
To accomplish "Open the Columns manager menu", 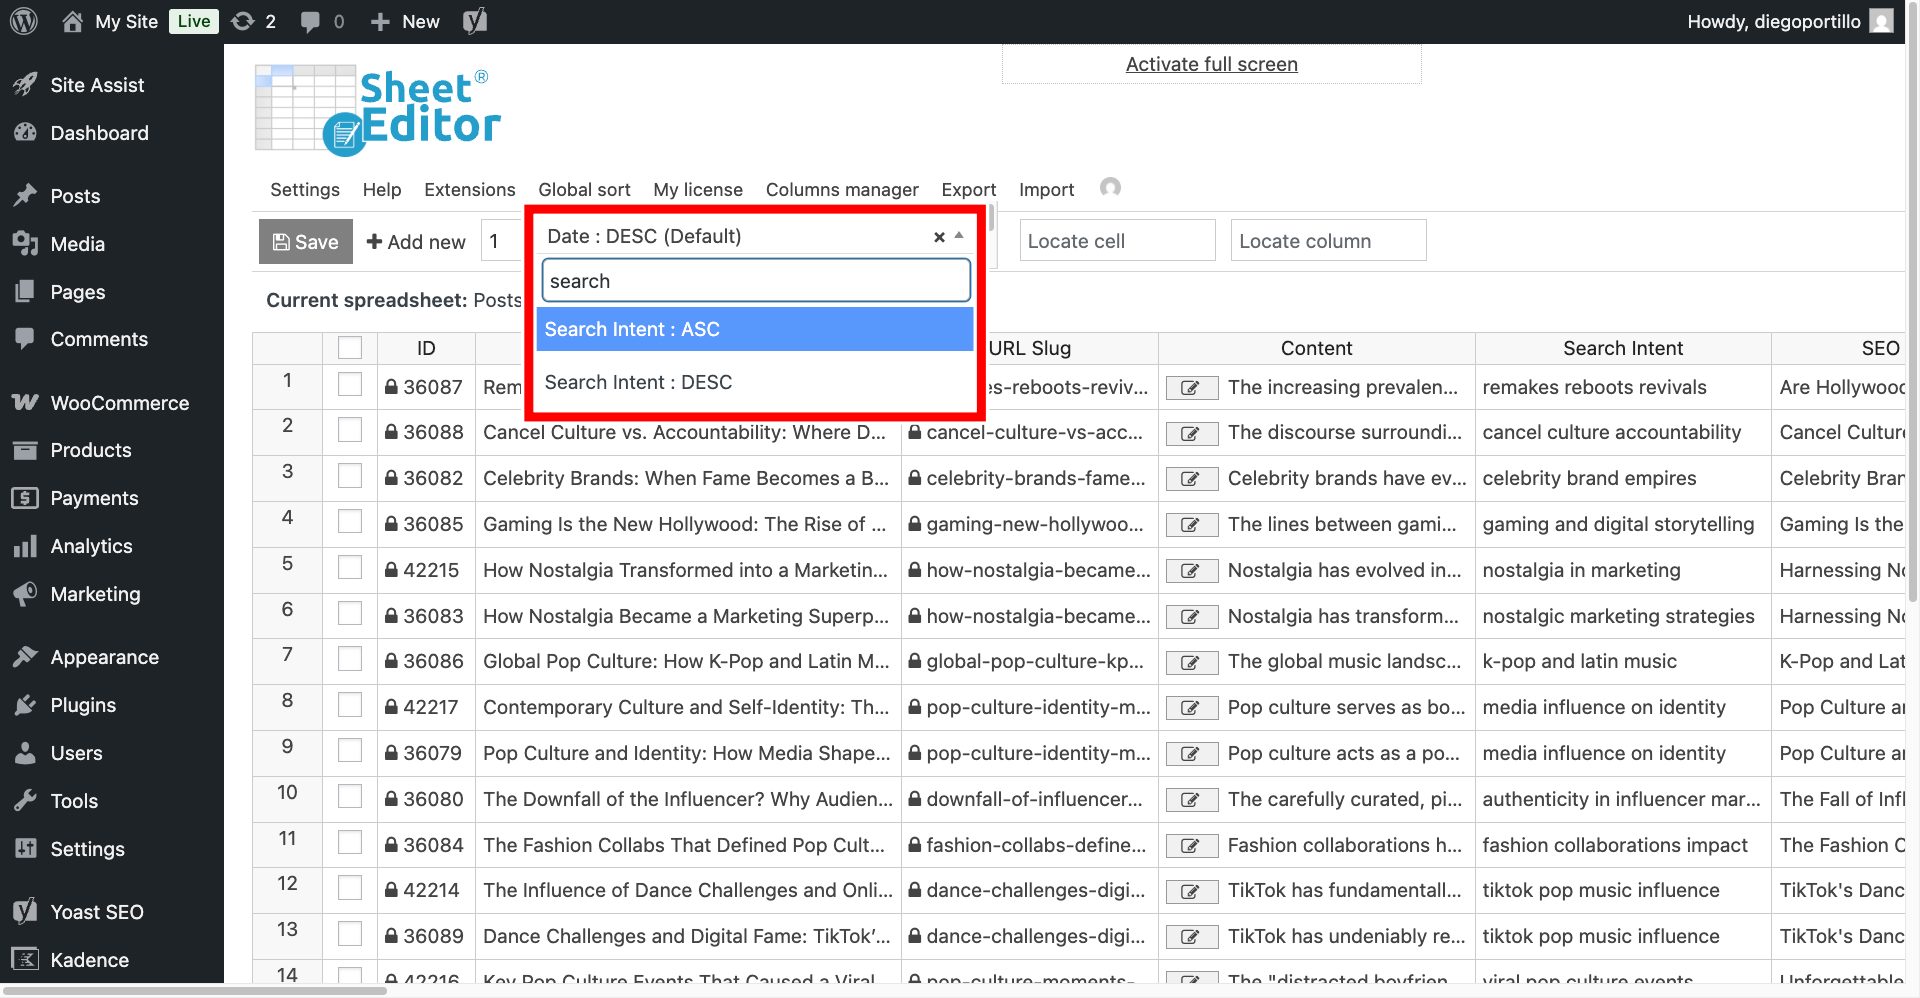I will (842, 189).
